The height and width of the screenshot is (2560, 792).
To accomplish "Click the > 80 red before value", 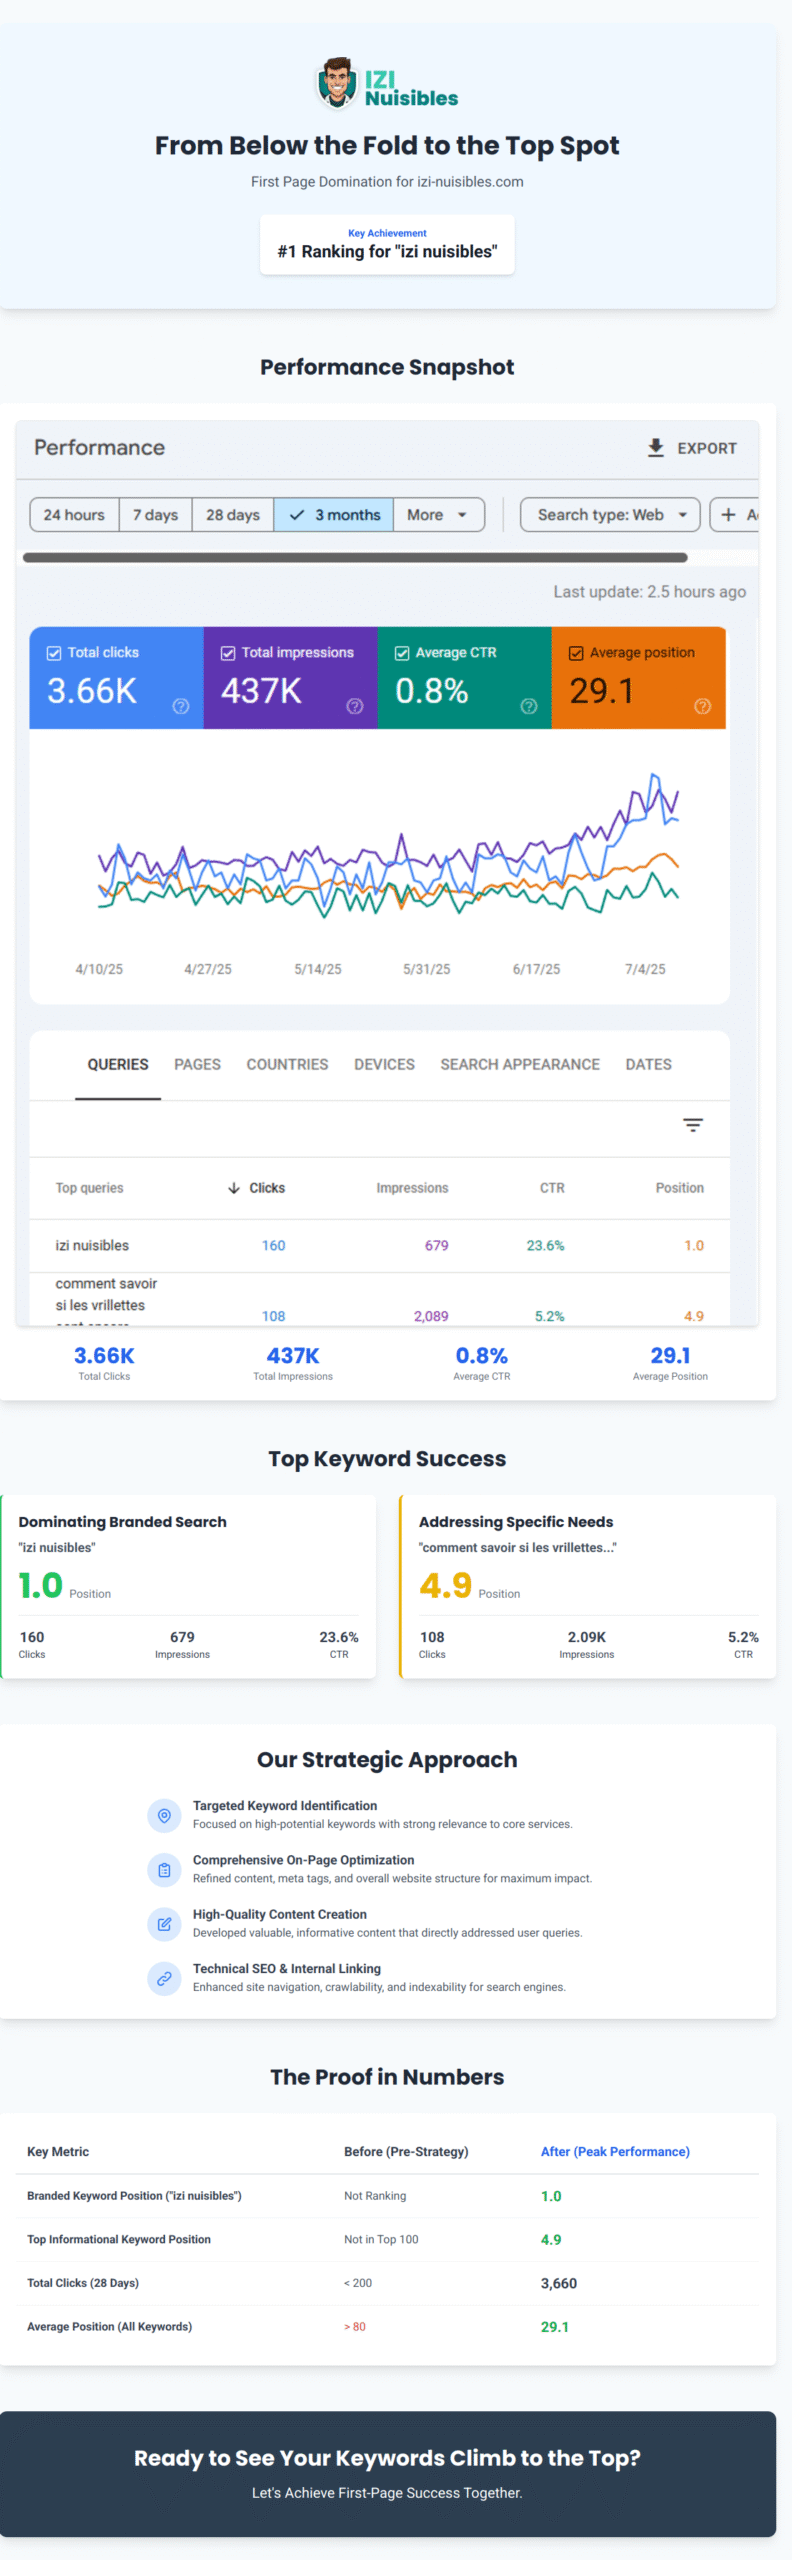I will [355, 2326].
